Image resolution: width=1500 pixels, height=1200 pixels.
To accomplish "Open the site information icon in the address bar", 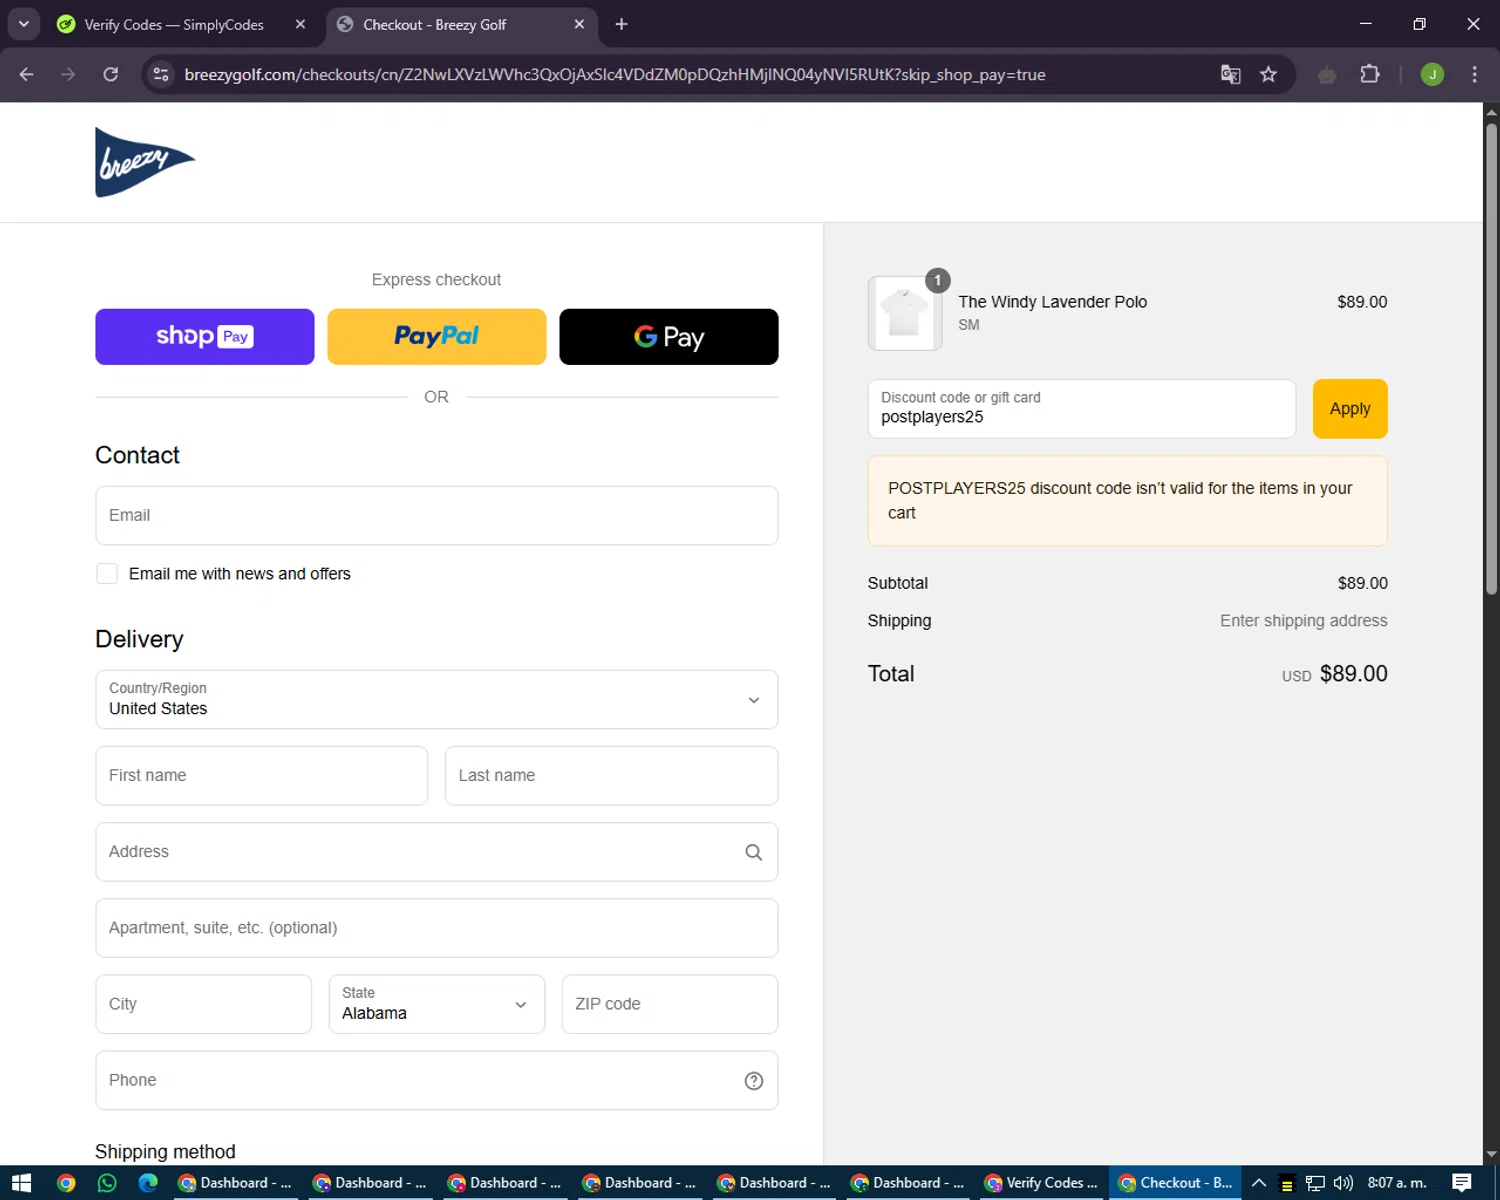I will point(161,74).
